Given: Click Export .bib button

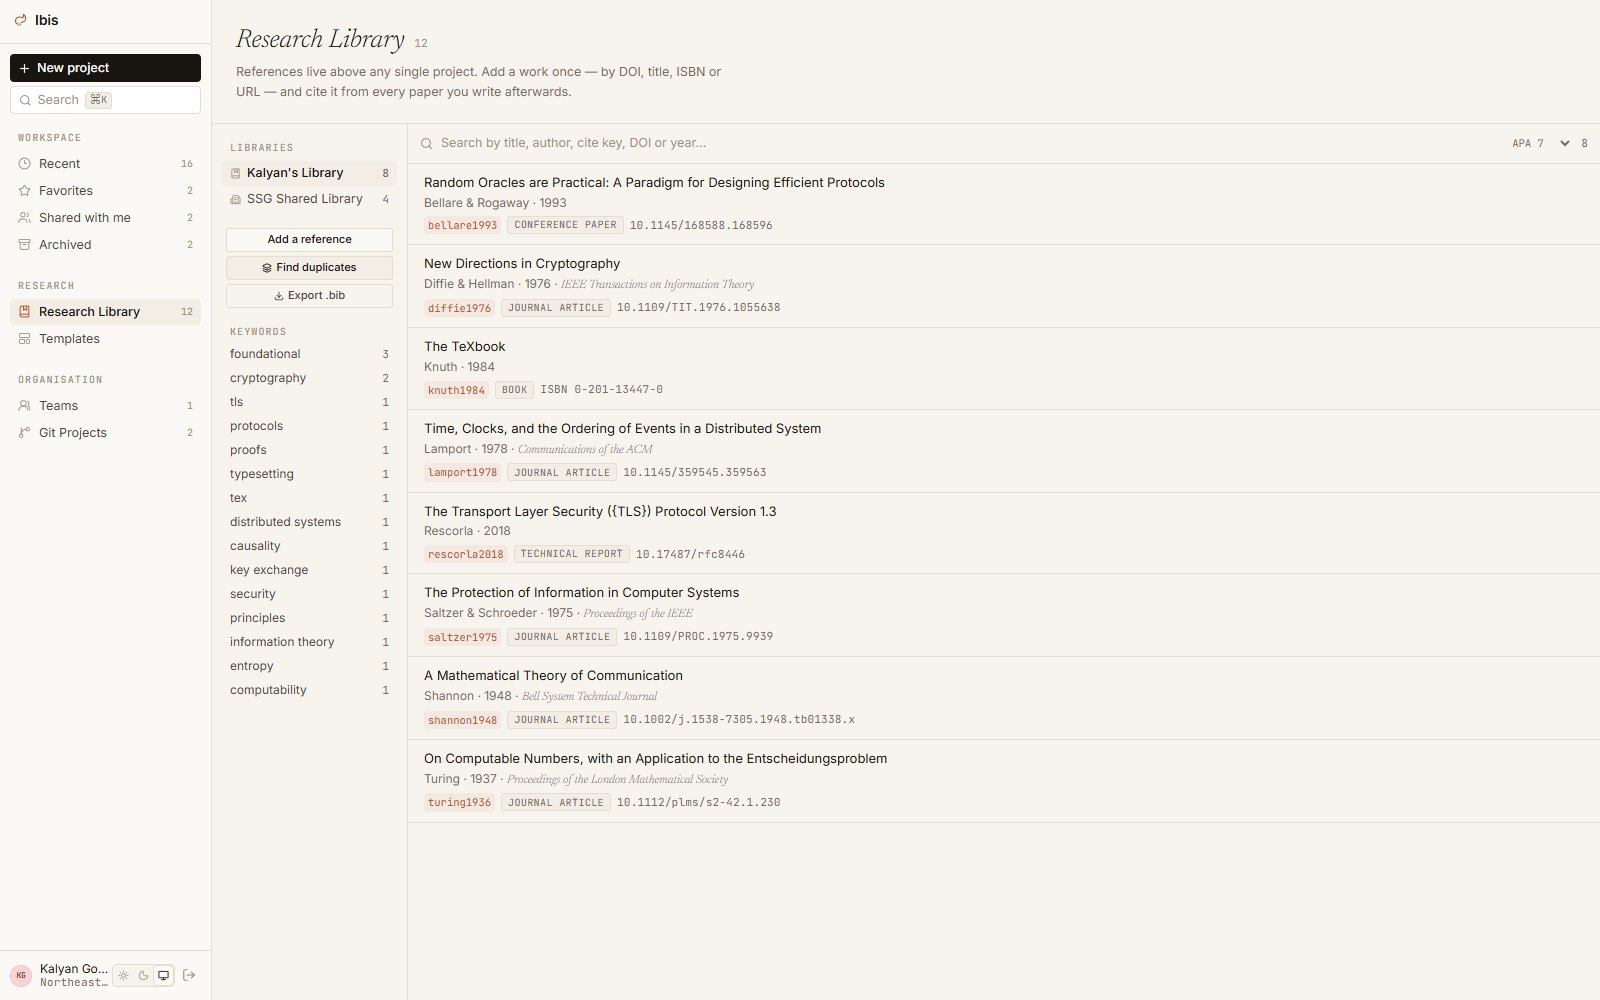Looking at the screenshot, I should click(309, 296).
